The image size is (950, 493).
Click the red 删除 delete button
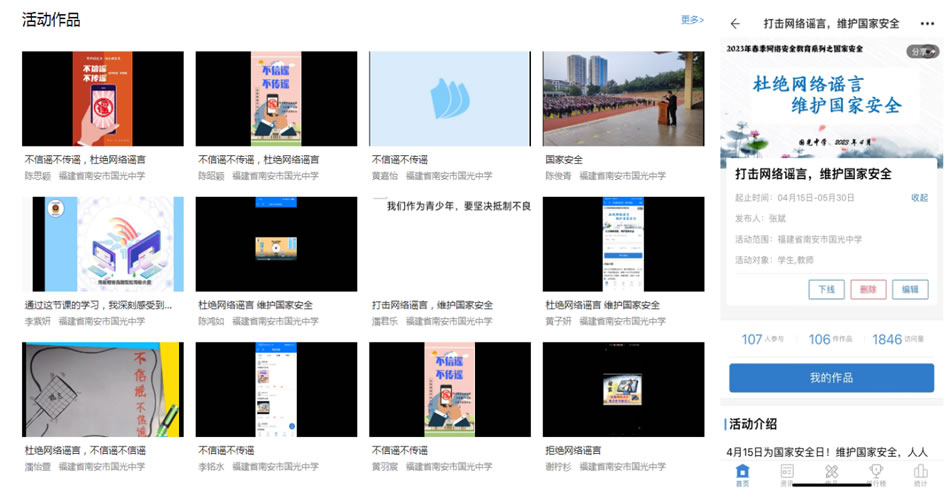pyautogui.click(x=868, y=290)
